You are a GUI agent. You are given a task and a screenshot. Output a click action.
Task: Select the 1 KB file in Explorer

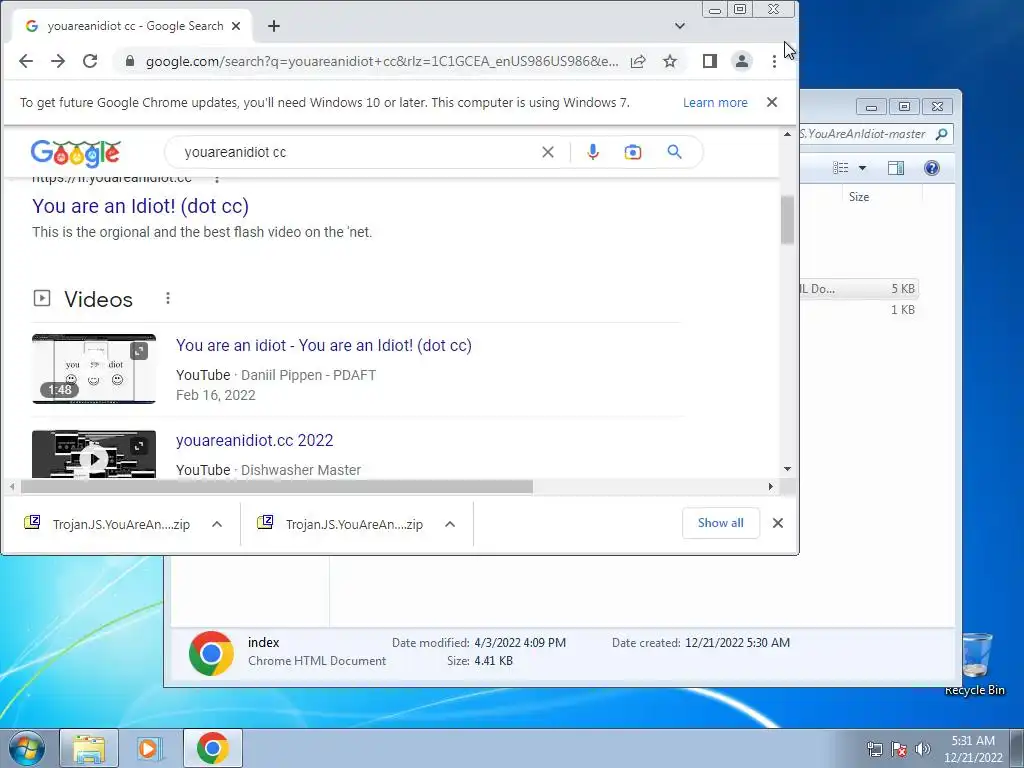point(859,310)
